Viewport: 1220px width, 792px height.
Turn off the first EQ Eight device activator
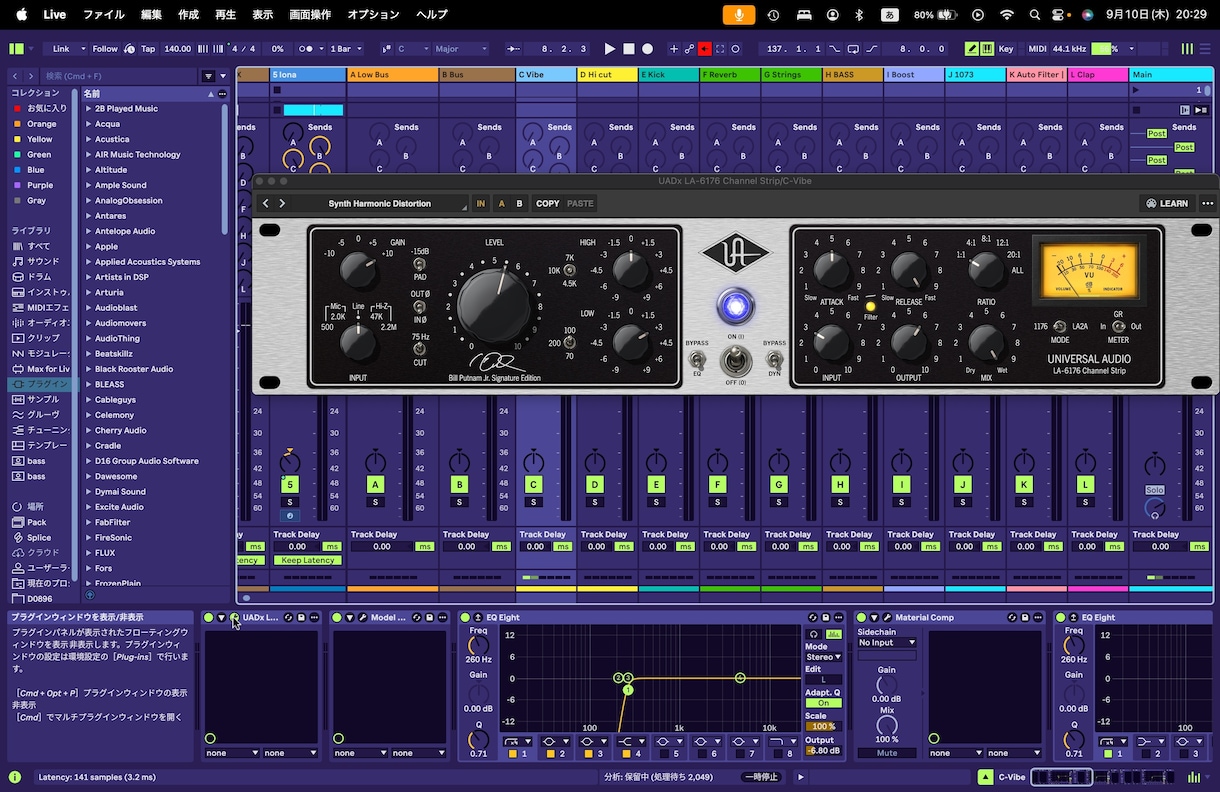coord(465,617)
